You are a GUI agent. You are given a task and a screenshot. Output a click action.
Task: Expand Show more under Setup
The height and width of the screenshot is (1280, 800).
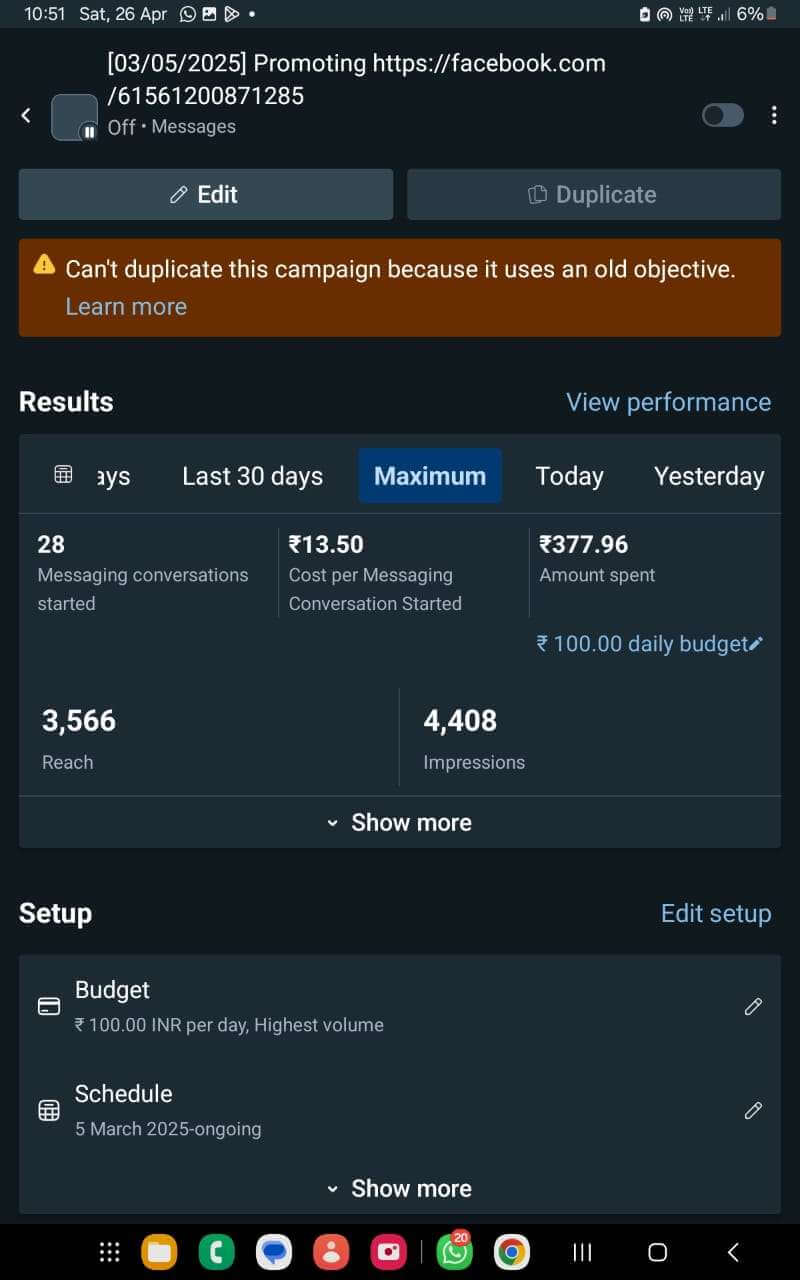[400, 1188]
